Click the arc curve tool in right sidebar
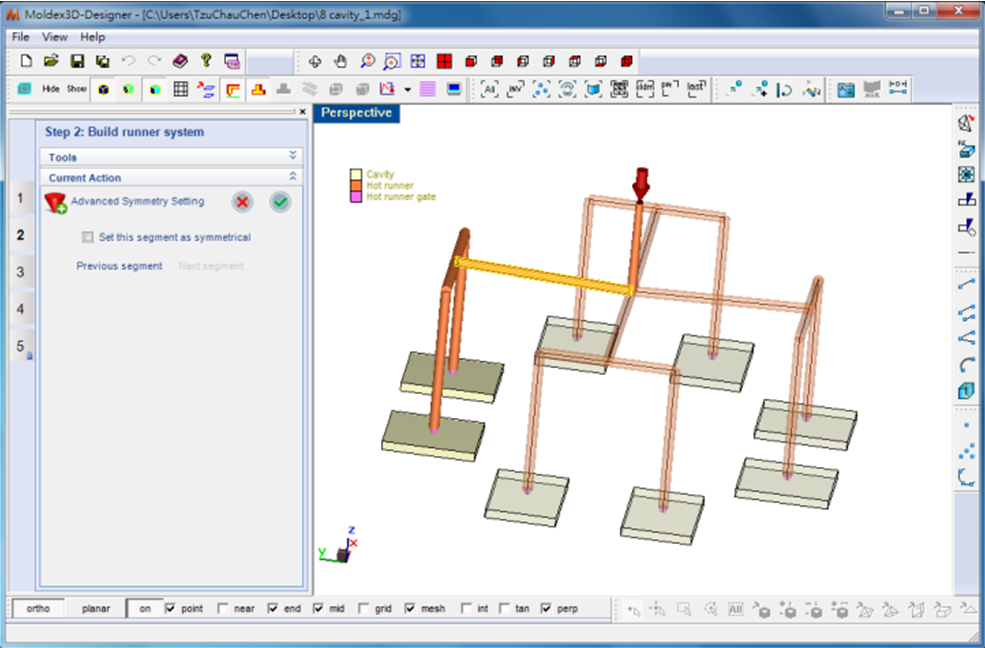This screenshot has width=985, height=648. [x=966, y=365]
